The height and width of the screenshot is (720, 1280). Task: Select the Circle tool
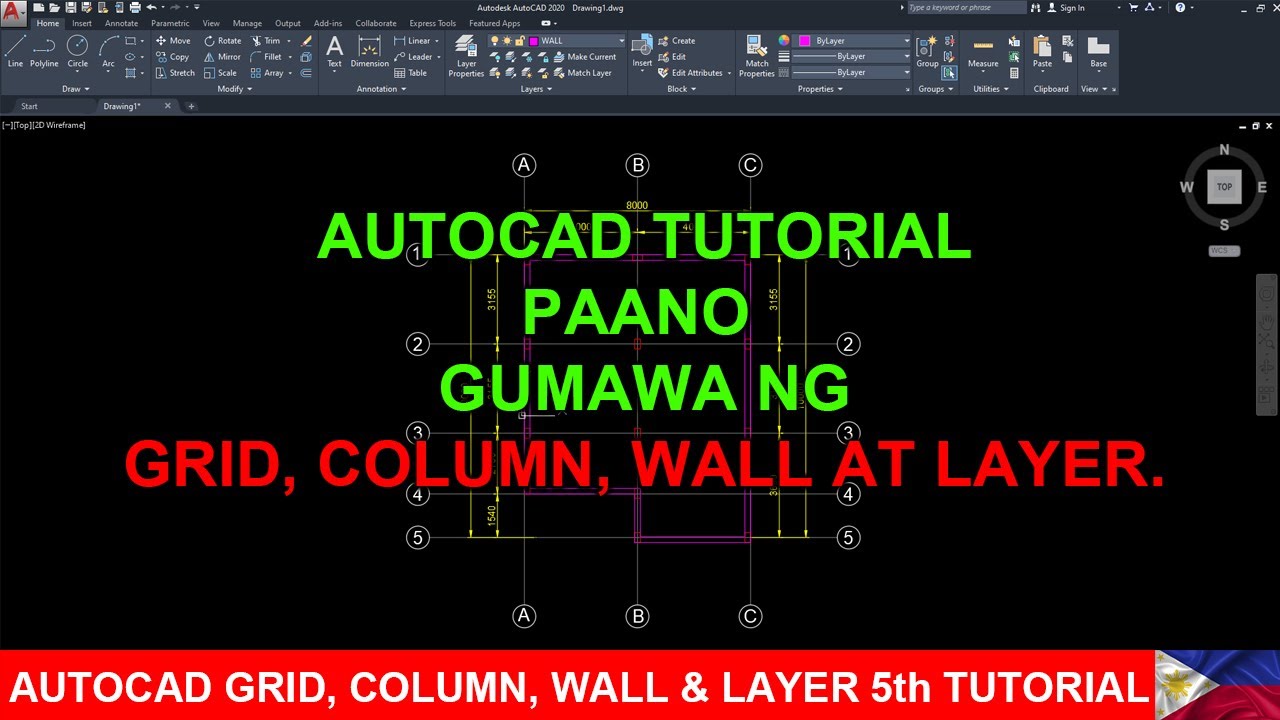tap(77, 52)
